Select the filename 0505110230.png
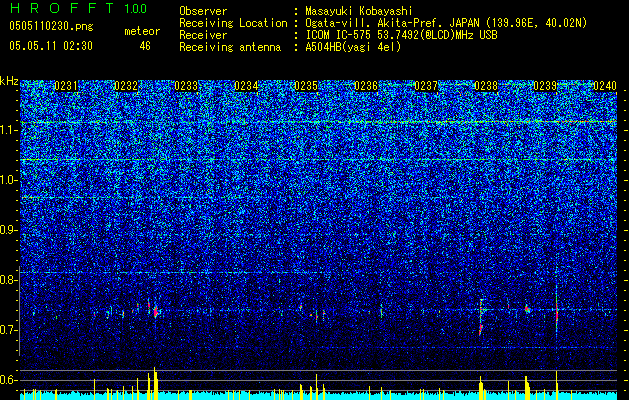The height and width of the screenshot is (400, 629). coord(51,27)
